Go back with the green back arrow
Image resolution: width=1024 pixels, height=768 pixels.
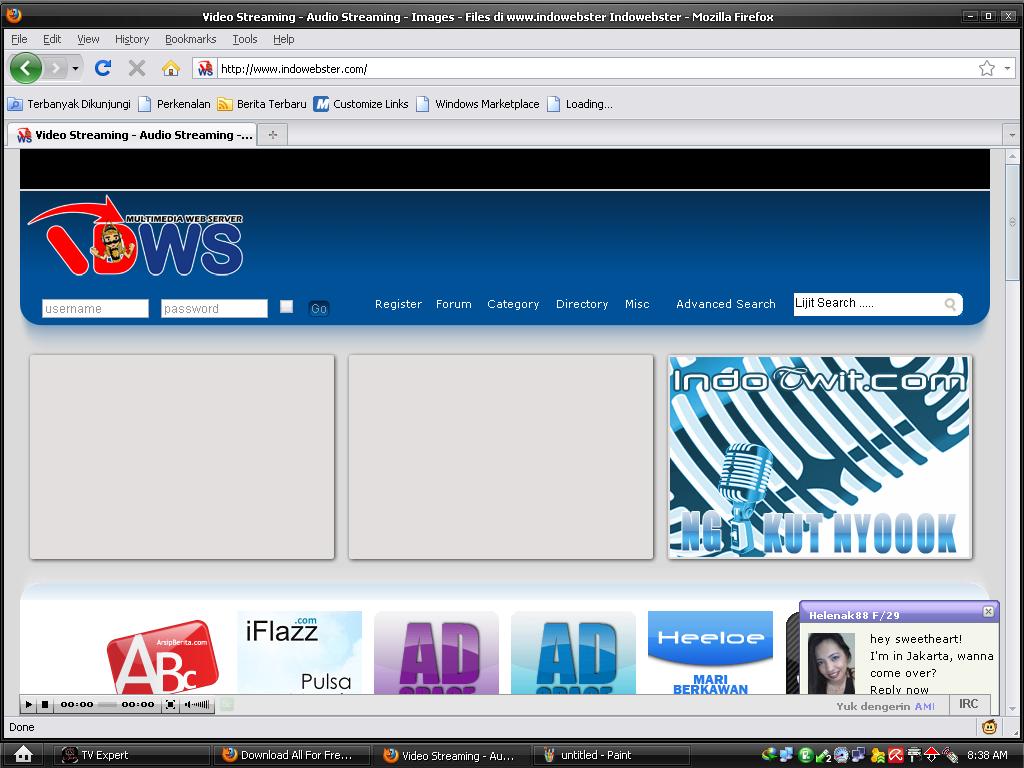25,68
